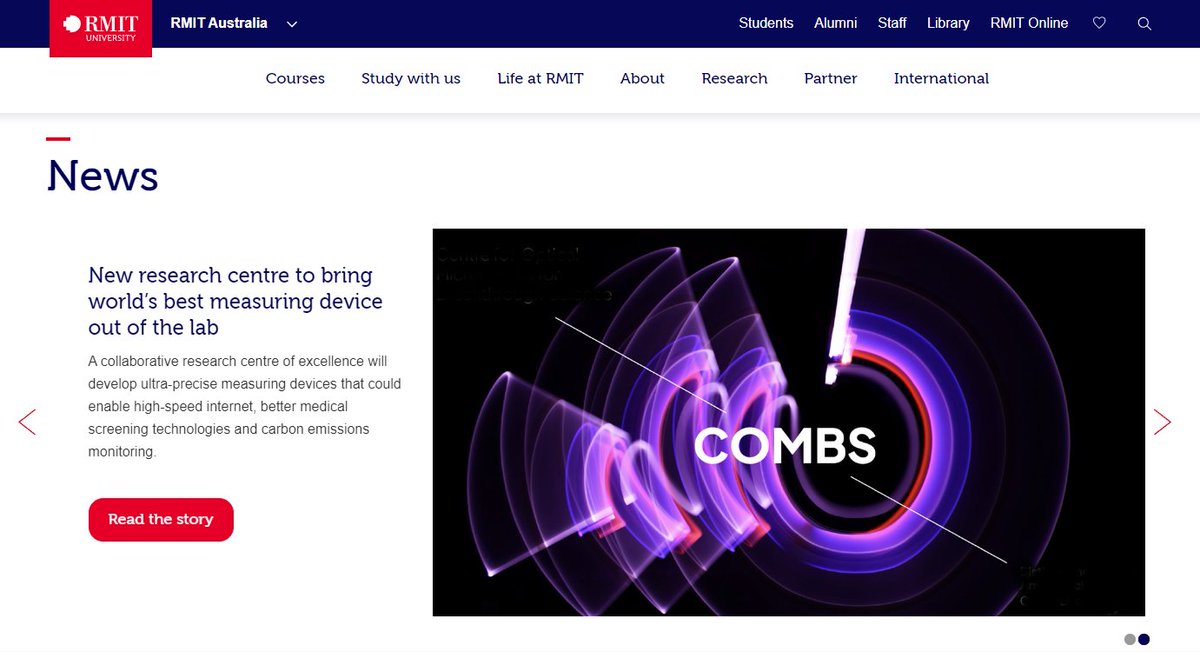Go to next carousel slide arrow
Image resolution: width=1200 pixels, height=652 pixels.
point(1162,421)
